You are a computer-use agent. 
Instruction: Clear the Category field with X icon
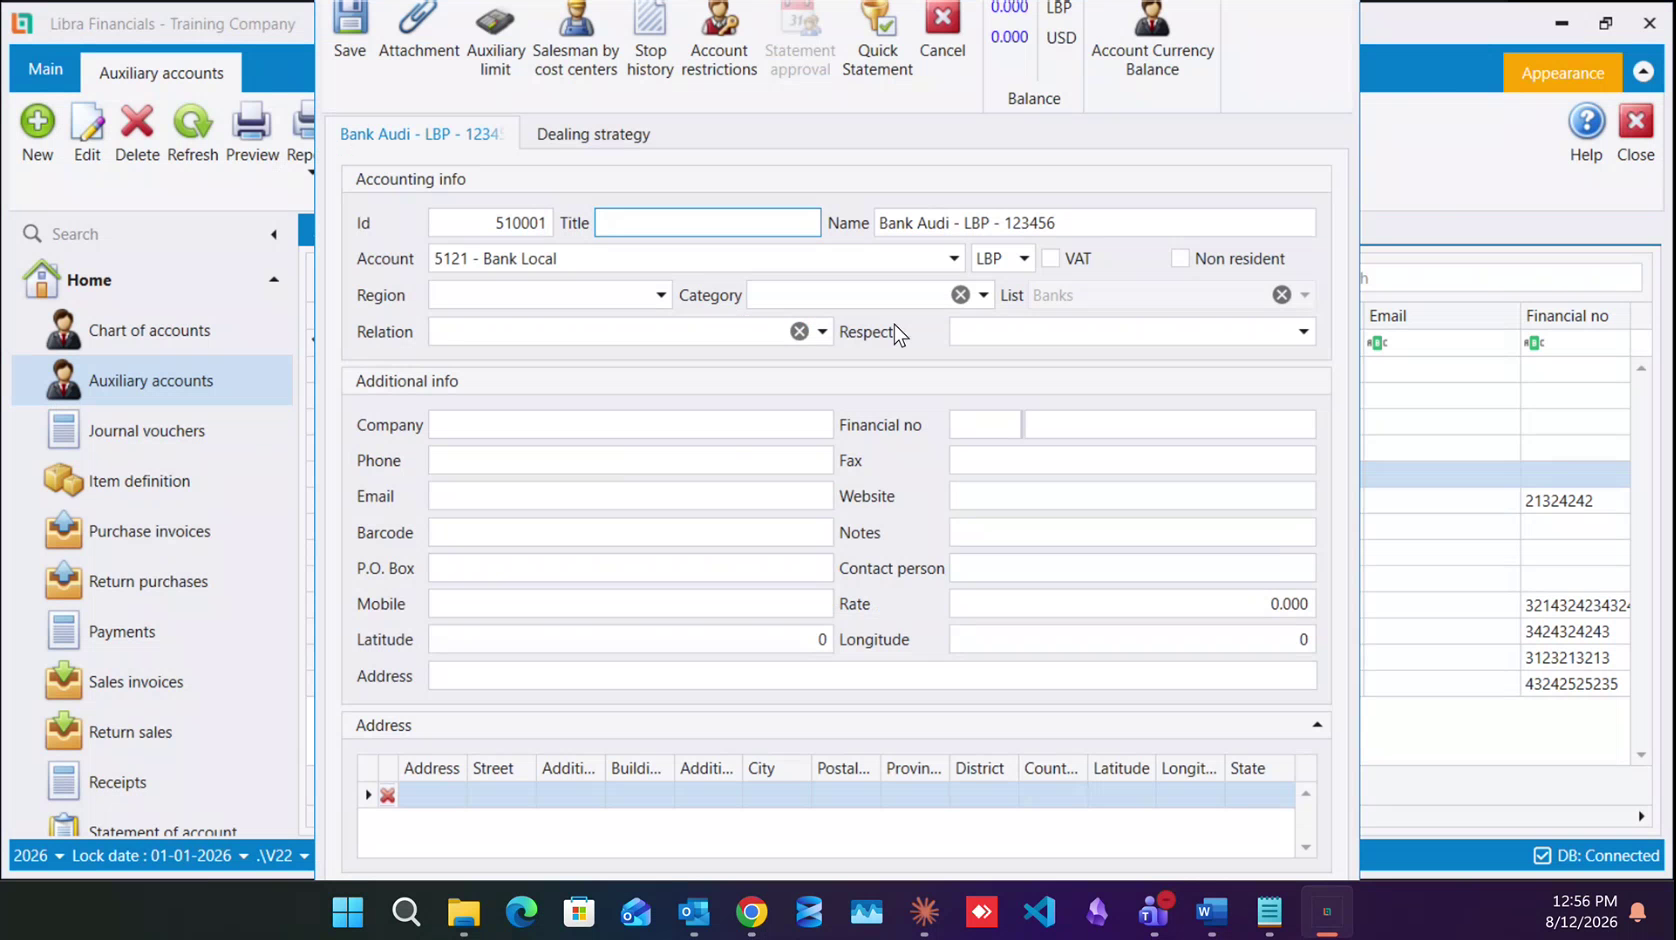coord(960,295)
